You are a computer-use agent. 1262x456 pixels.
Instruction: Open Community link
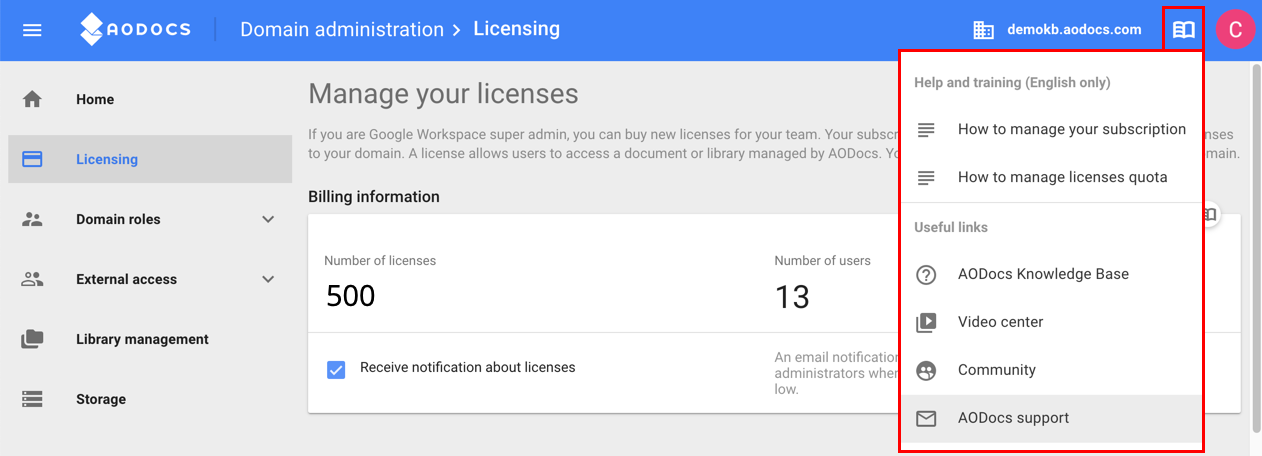(x=1050, y=370)
